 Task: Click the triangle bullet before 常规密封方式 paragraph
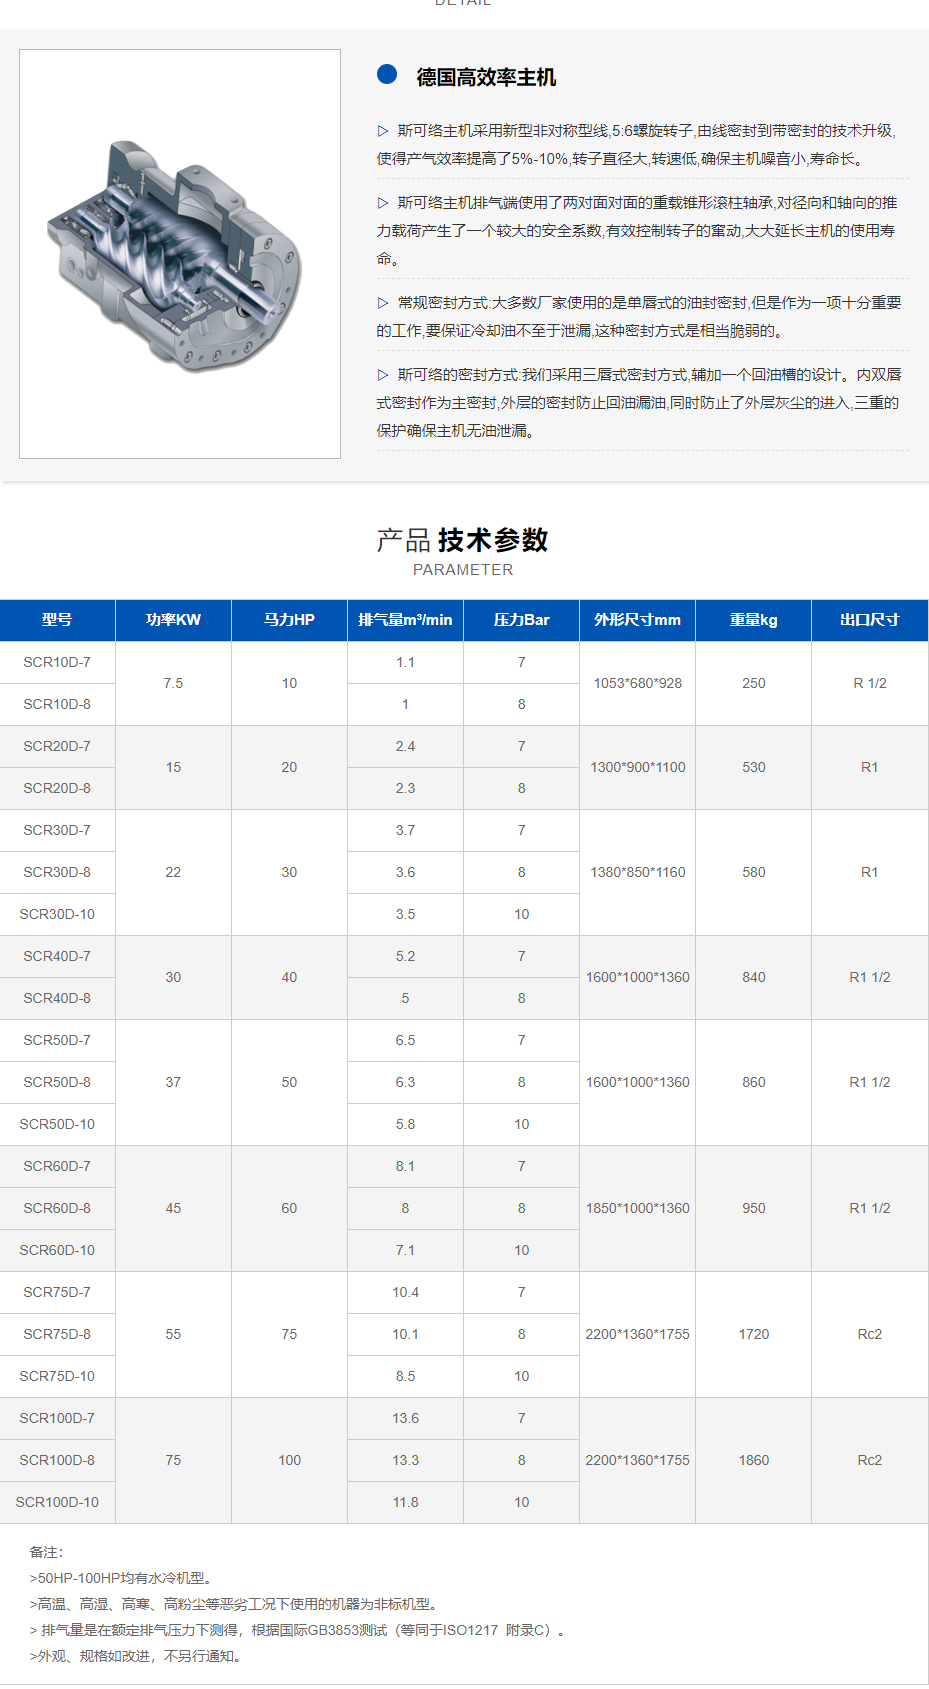[x=383, y=303]
